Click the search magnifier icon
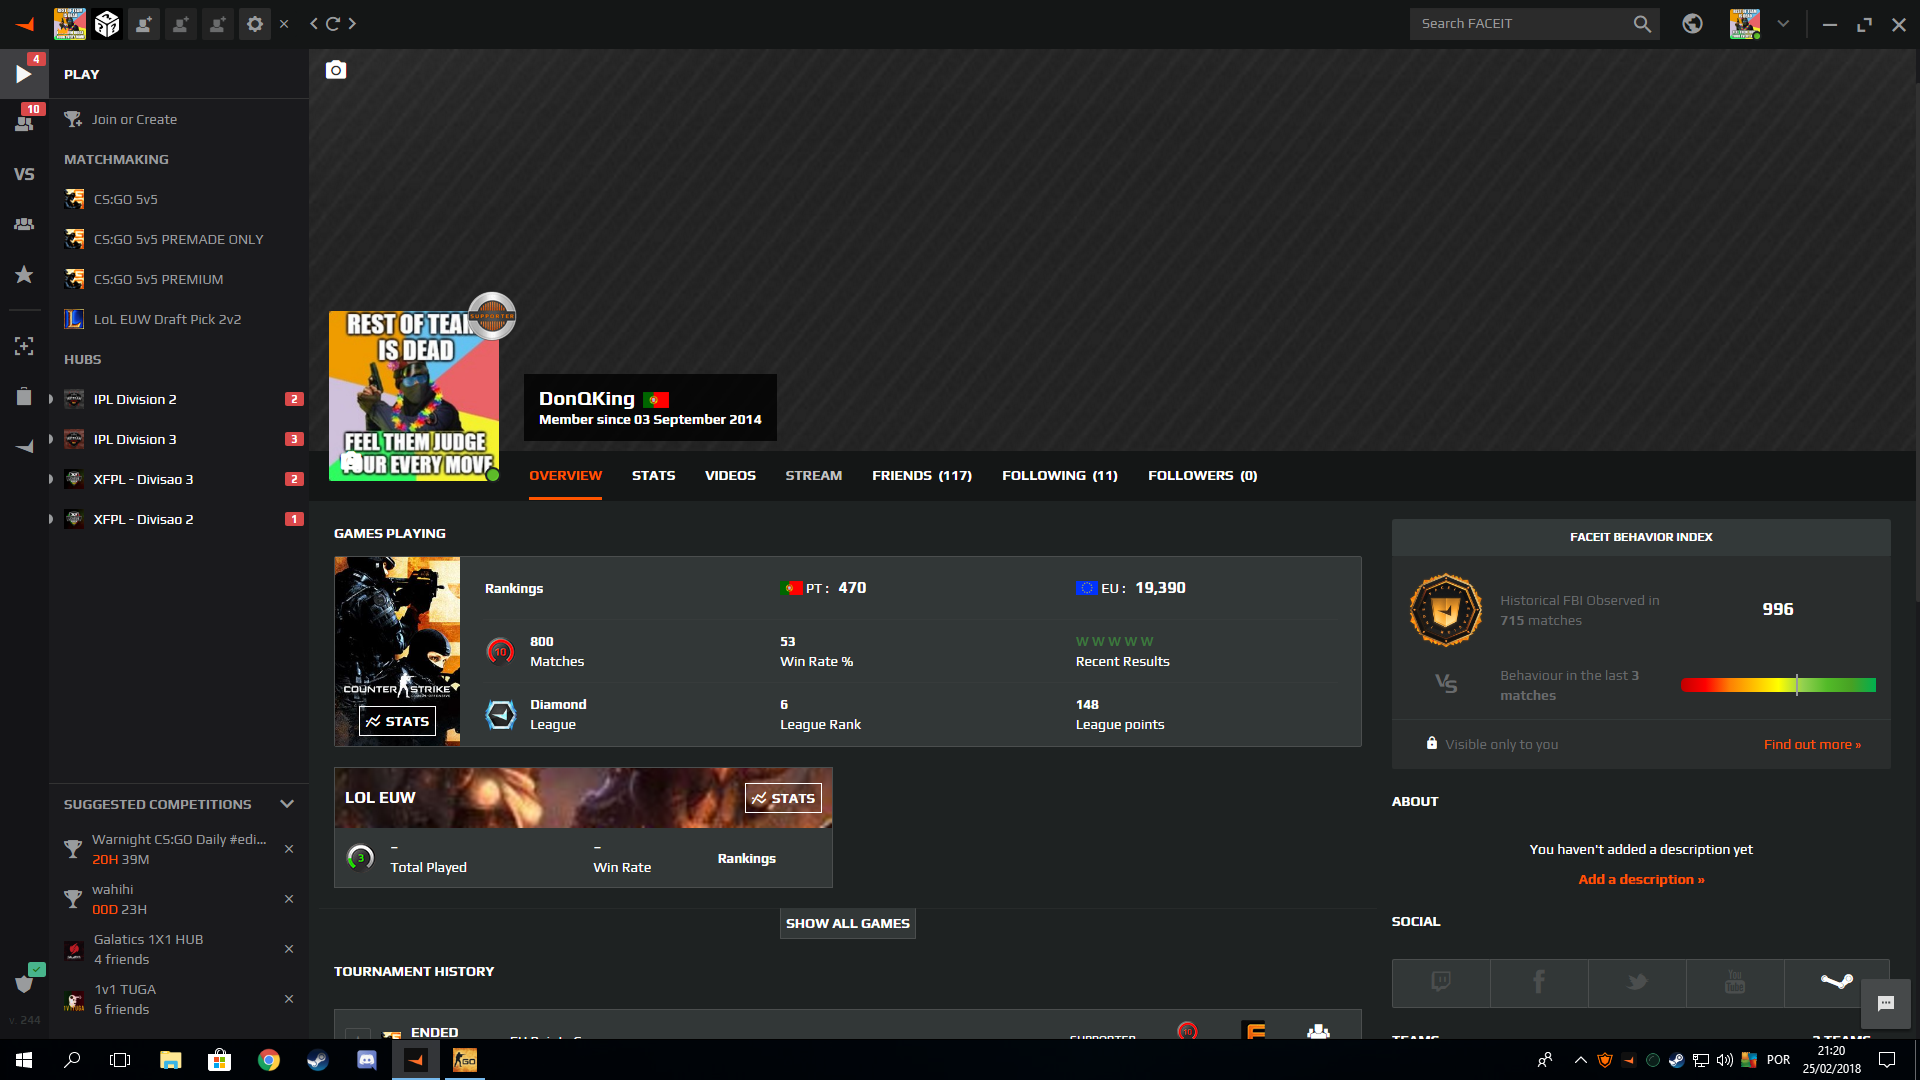1920x1080 pixels. (x=1642, y=24)
